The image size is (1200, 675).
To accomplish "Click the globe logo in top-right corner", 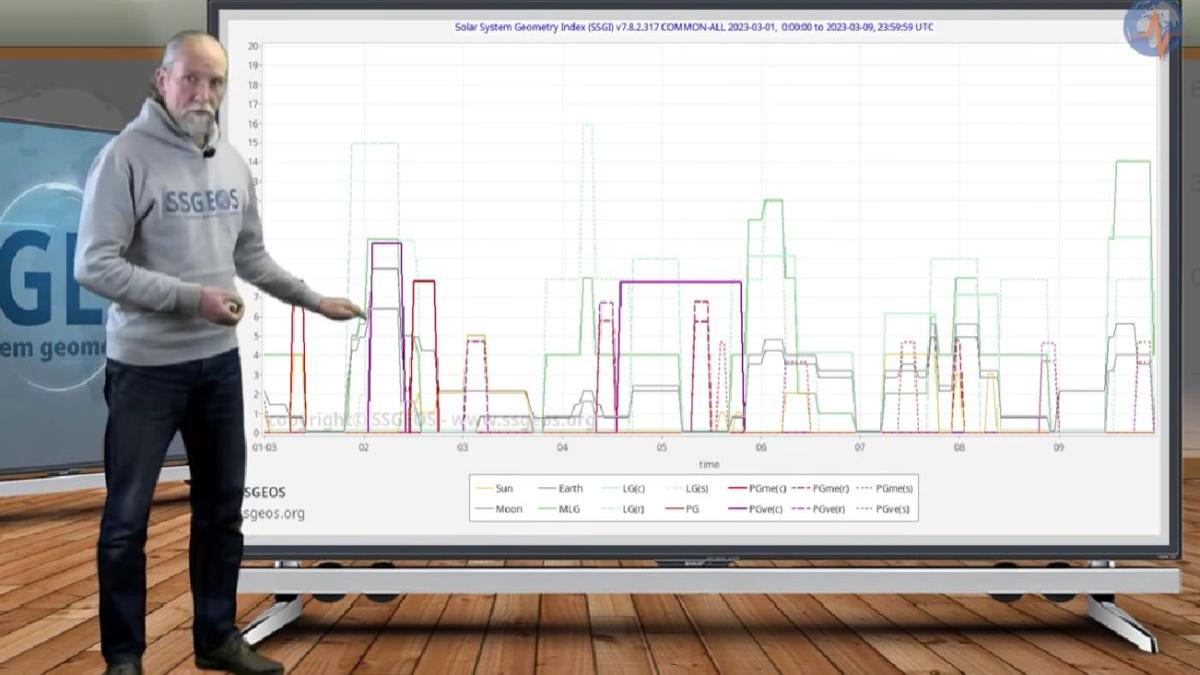I will pyautogui.click(x=1152, y=27).
